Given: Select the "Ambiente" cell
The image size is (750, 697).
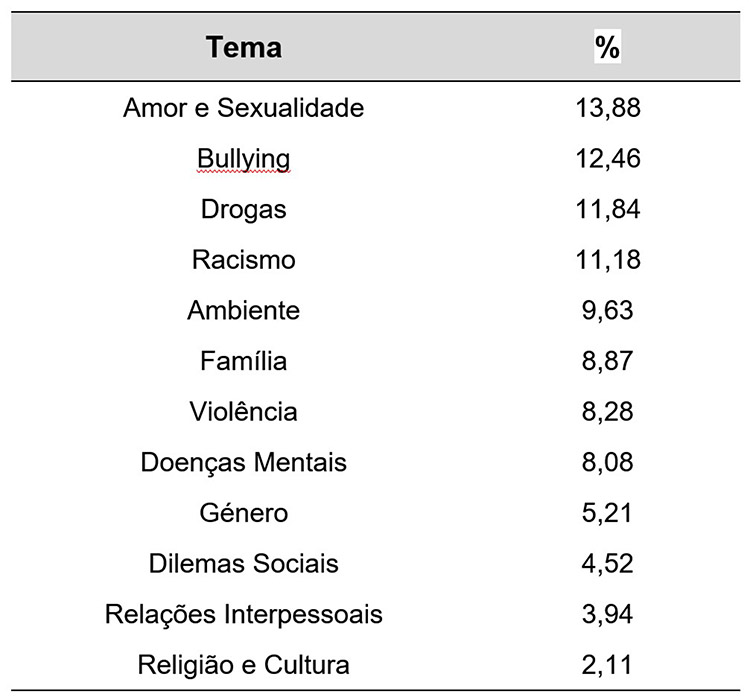Looking at the screenshot, I should pos(243,310).
